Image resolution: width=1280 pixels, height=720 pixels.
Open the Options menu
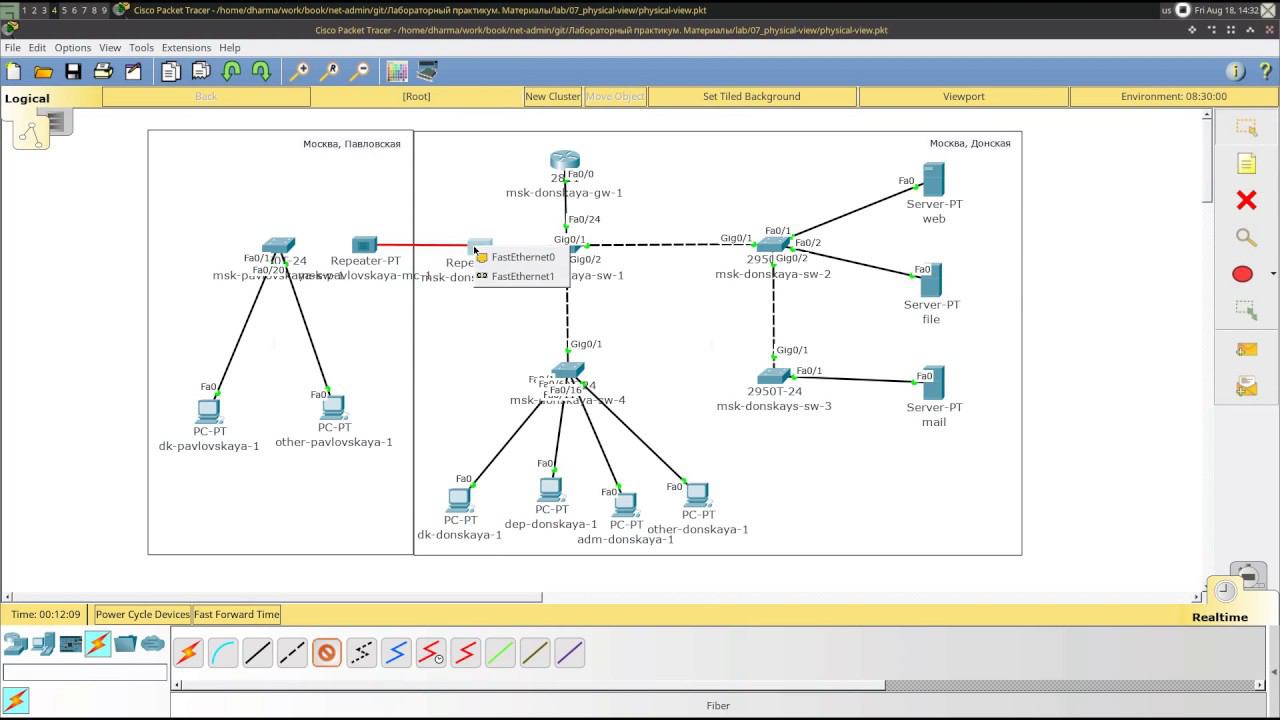(x=73, y=47)
